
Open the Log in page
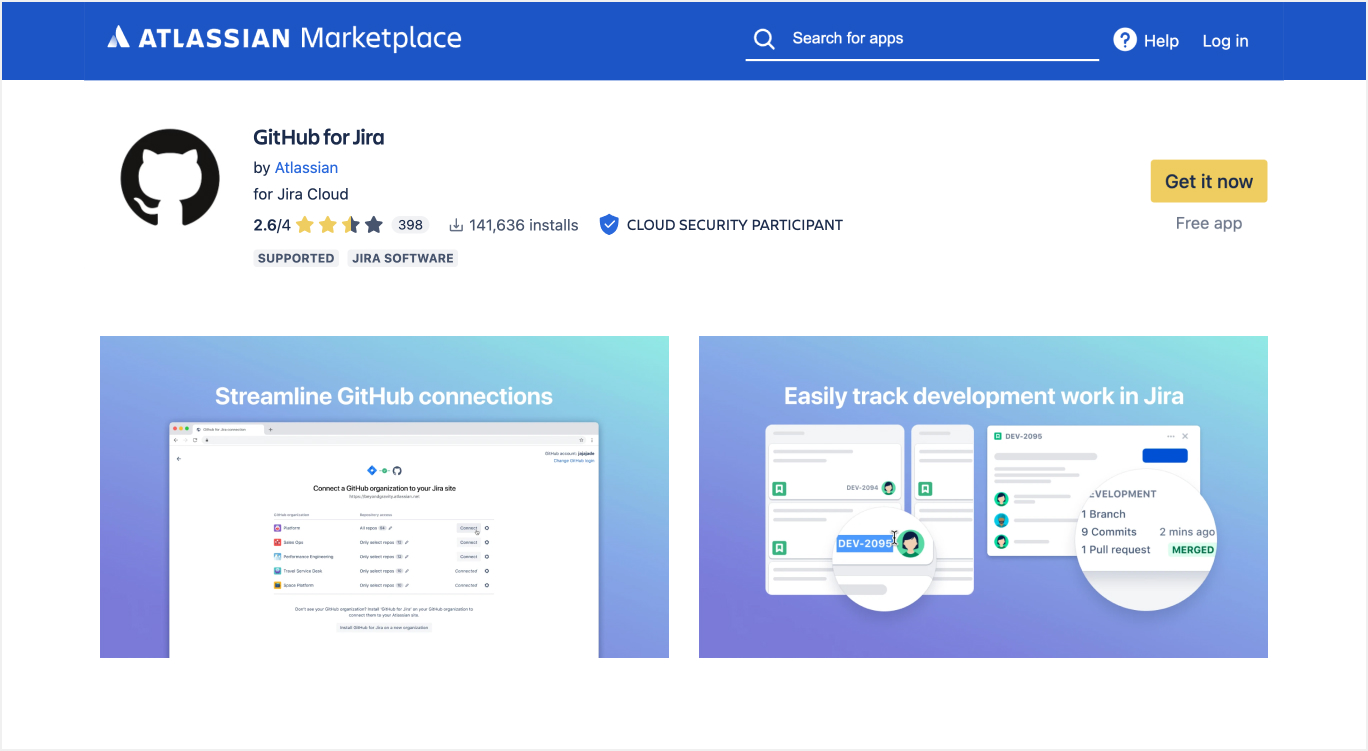(1225, 41)
